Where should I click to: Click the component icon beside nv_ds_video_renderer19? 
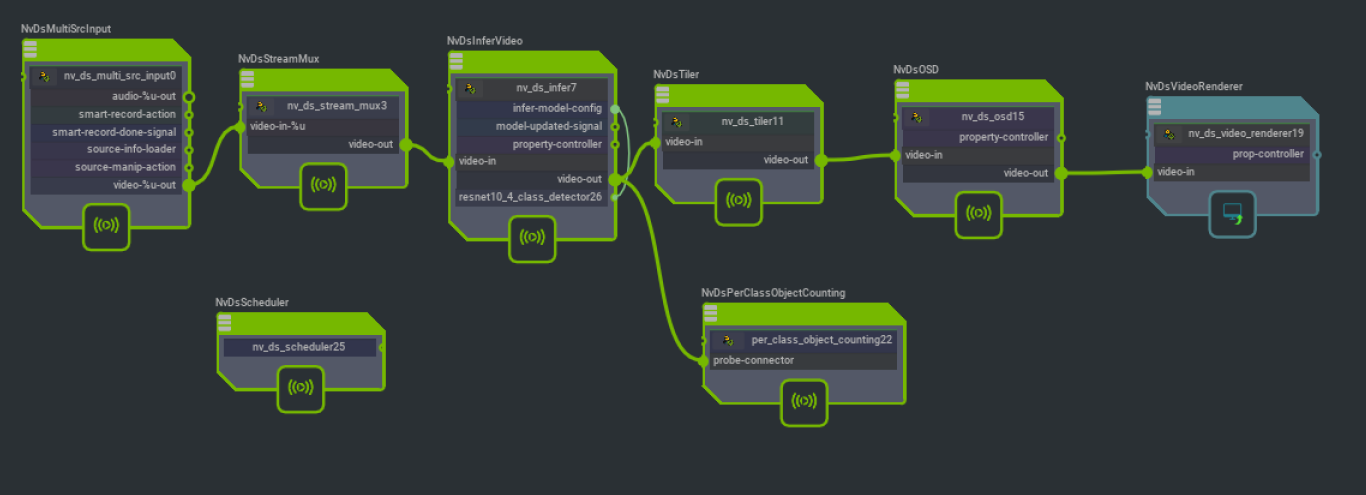point(1169,134)
